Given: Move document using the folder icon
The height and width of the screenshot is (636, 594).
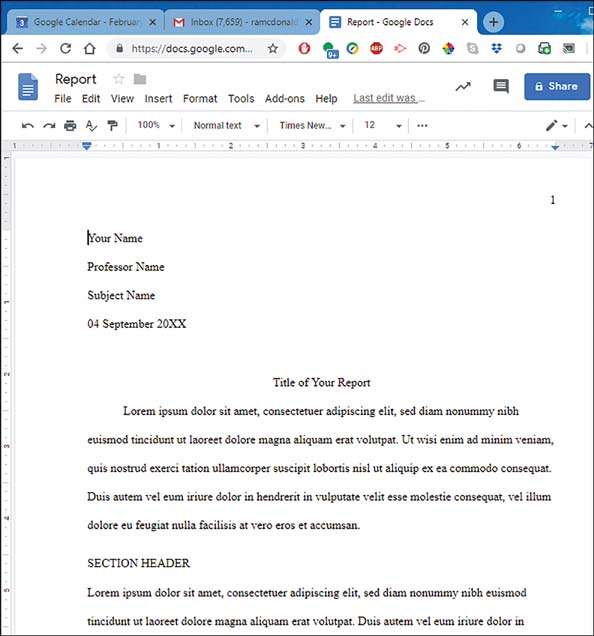Looking at the screenshot, I should click(x=140, y=79).
